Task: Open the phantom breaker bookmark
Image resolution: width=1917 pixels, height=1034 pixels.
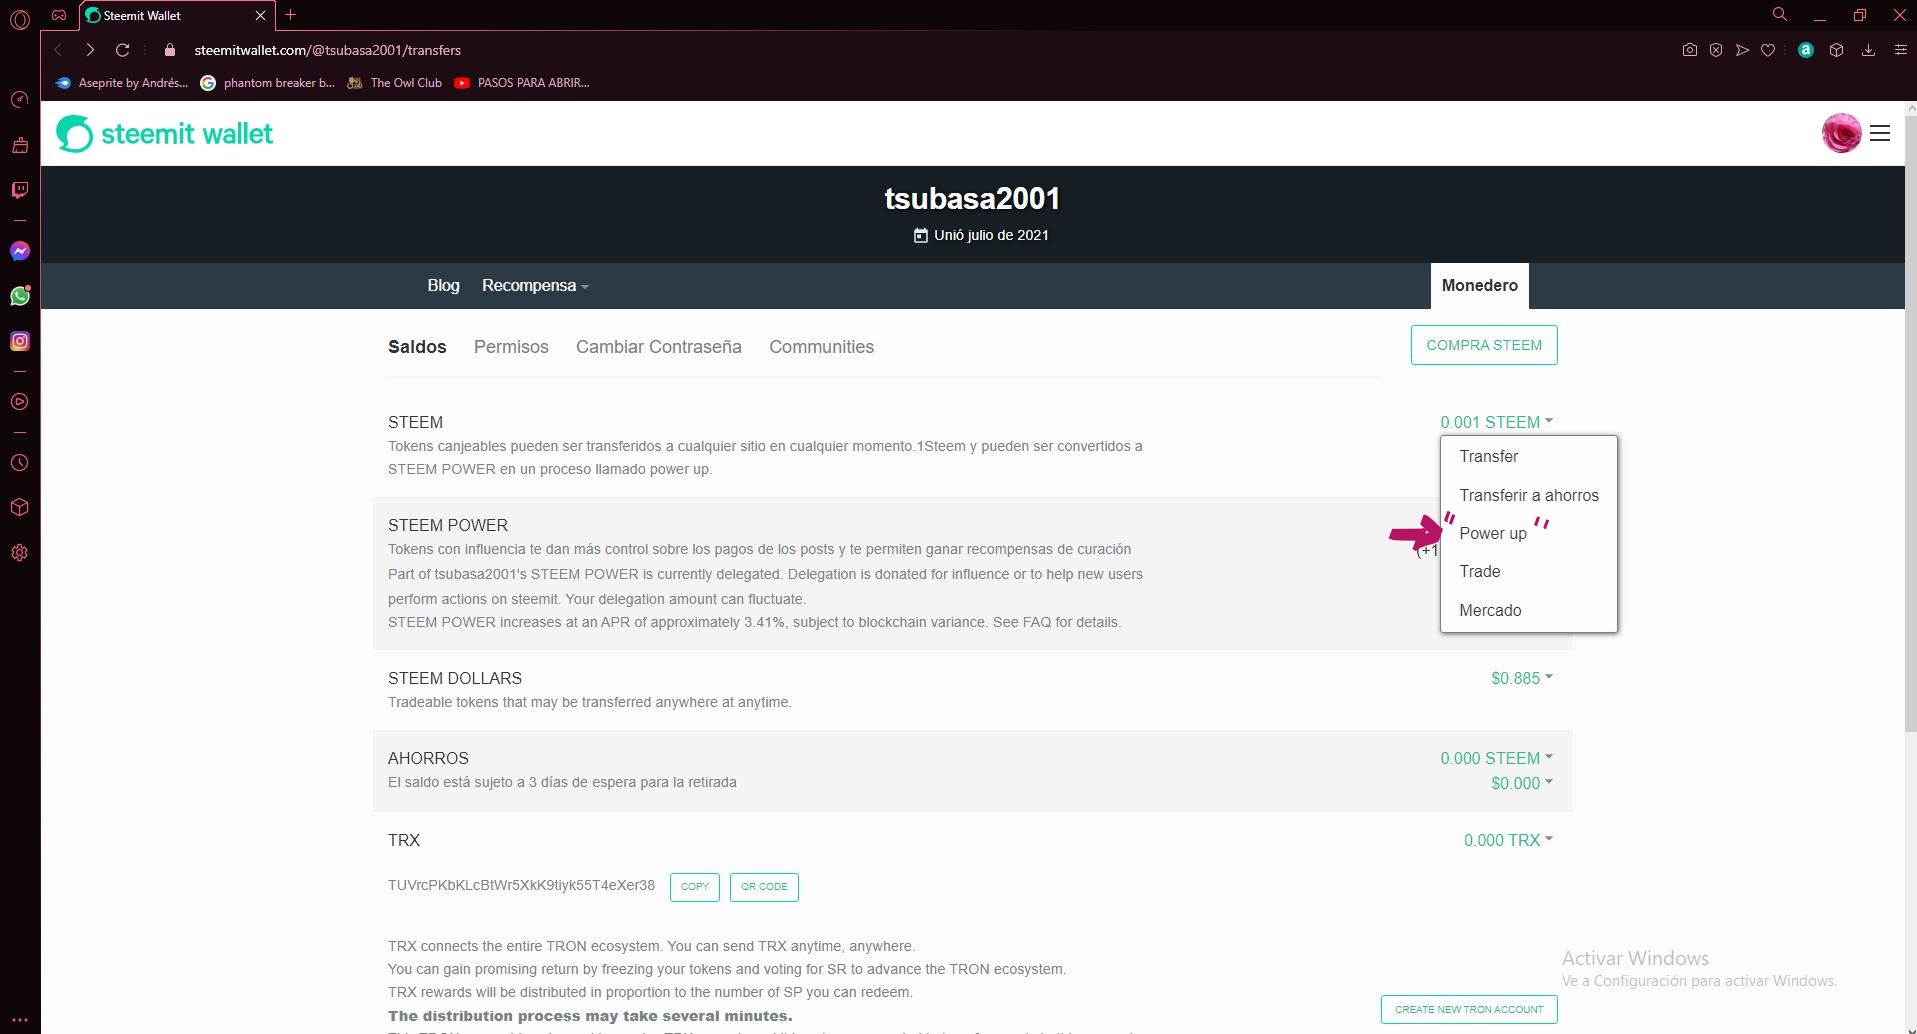Action: tap(268, 83)
